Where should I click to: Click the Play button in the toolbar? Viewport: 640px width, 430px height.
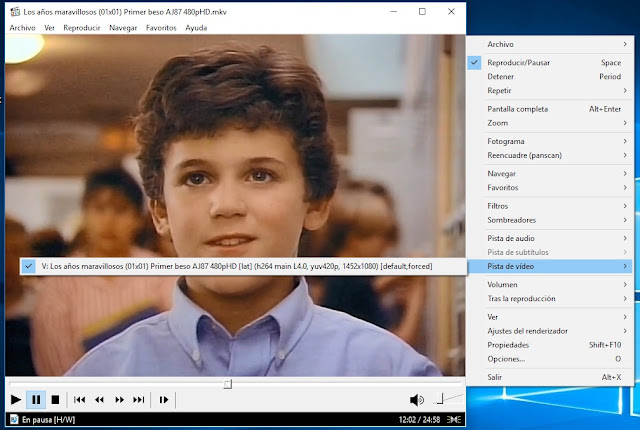16,400
